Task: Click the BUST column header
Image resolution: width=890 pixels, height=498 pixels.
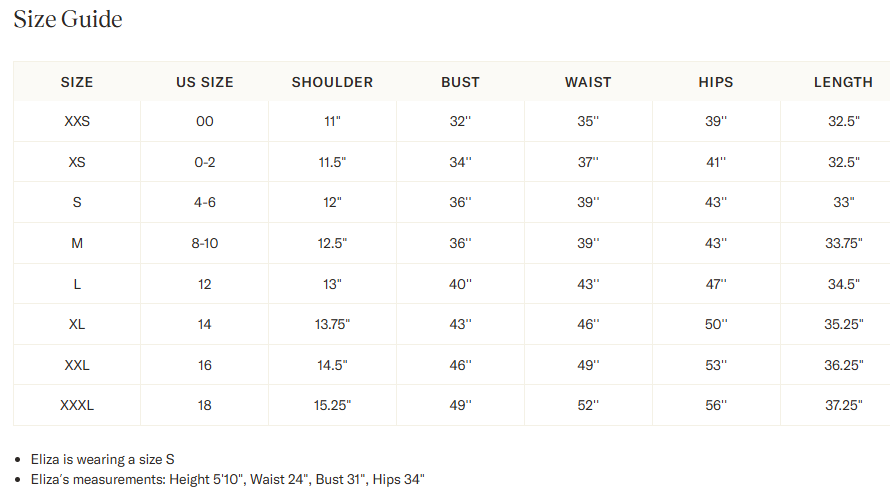Action: tap(460, 82)
